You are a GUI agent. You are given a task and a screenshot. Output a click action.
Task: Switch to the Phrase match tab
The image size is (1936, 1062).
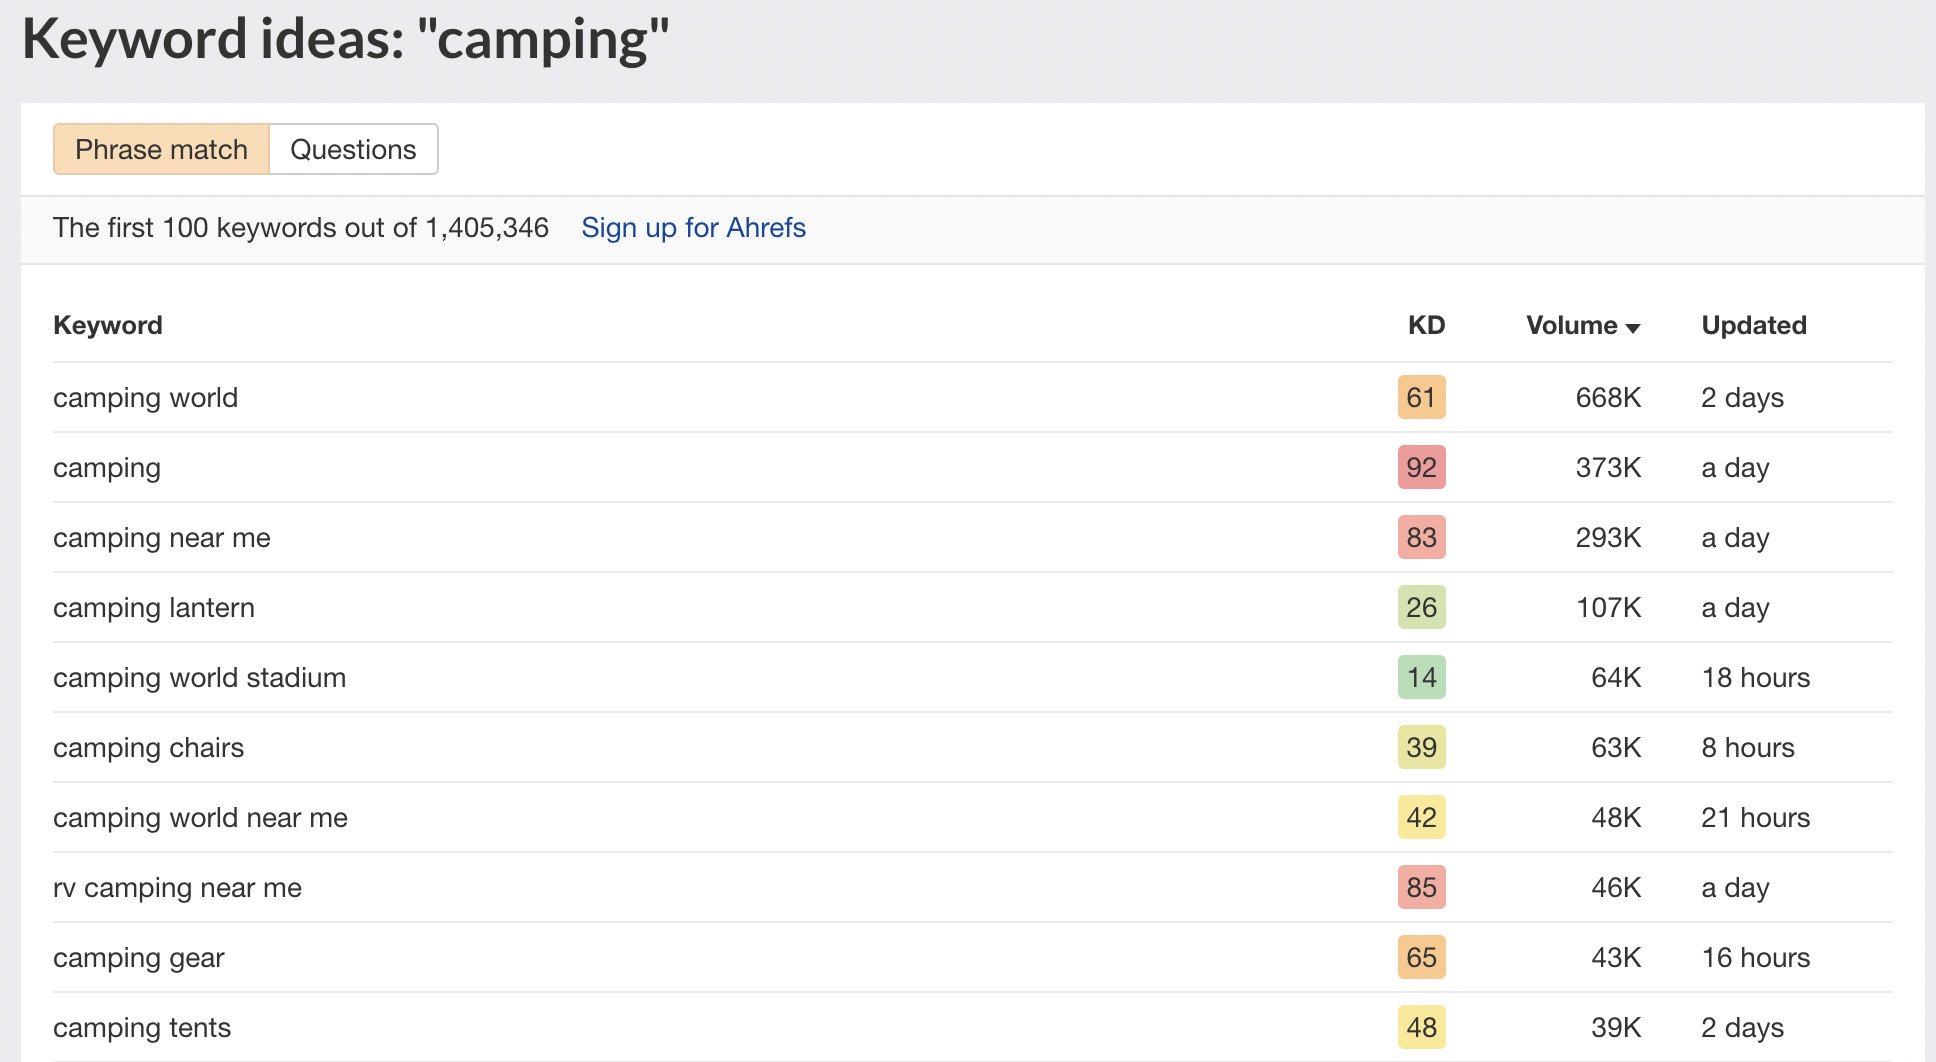(161, 150)
